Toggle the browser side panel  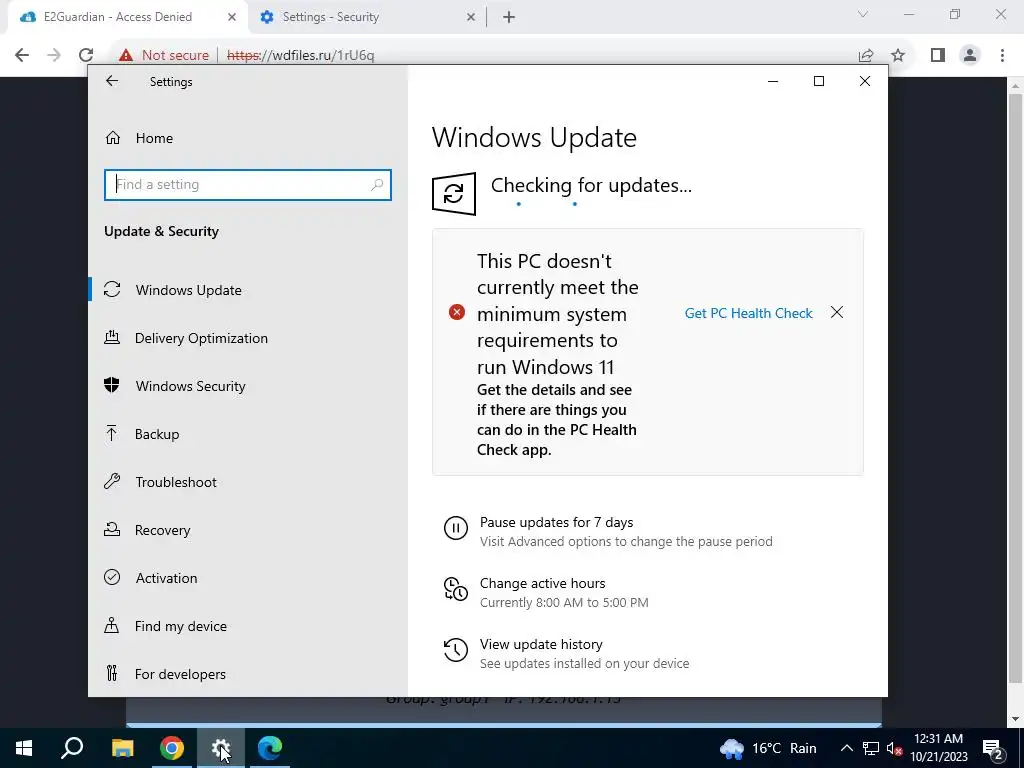[x=938, y=55]
